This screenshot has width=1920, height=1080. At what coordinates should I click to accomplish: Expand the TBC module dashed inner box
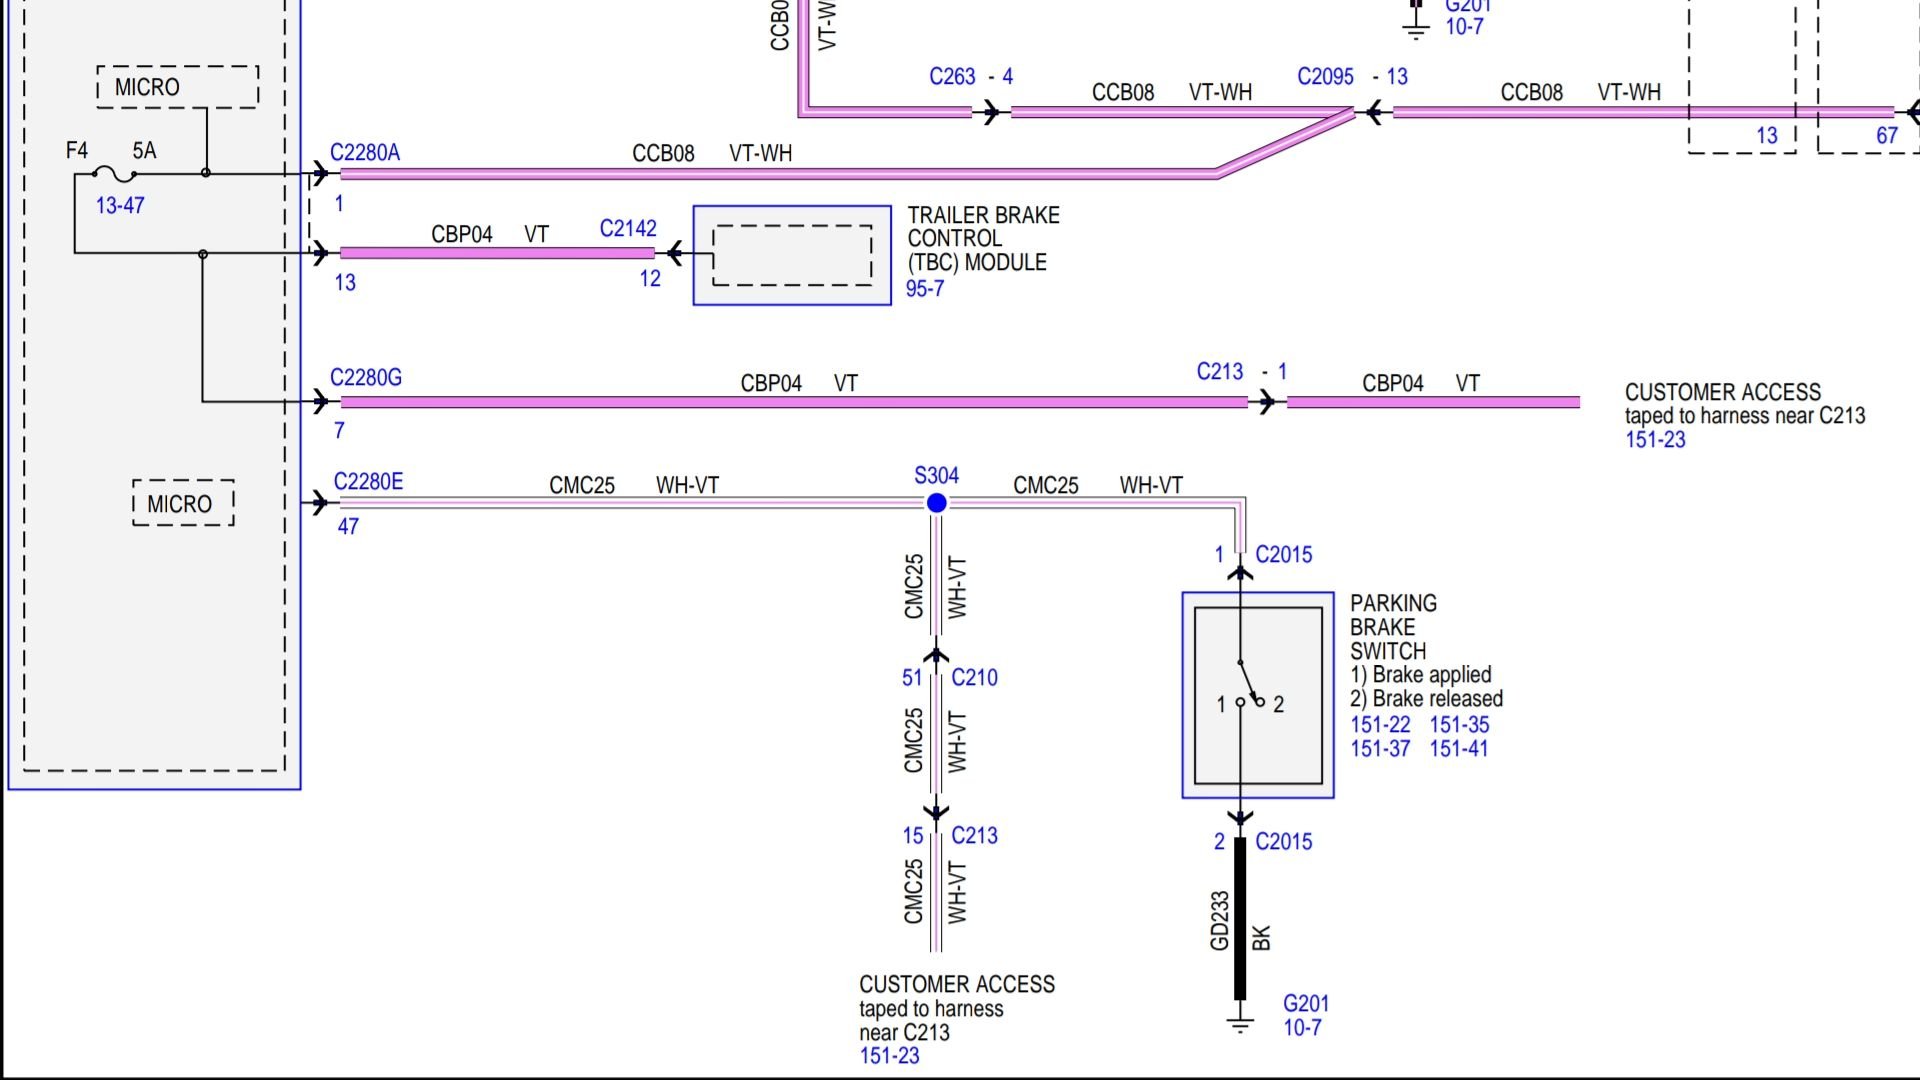[x=791, y=255]
